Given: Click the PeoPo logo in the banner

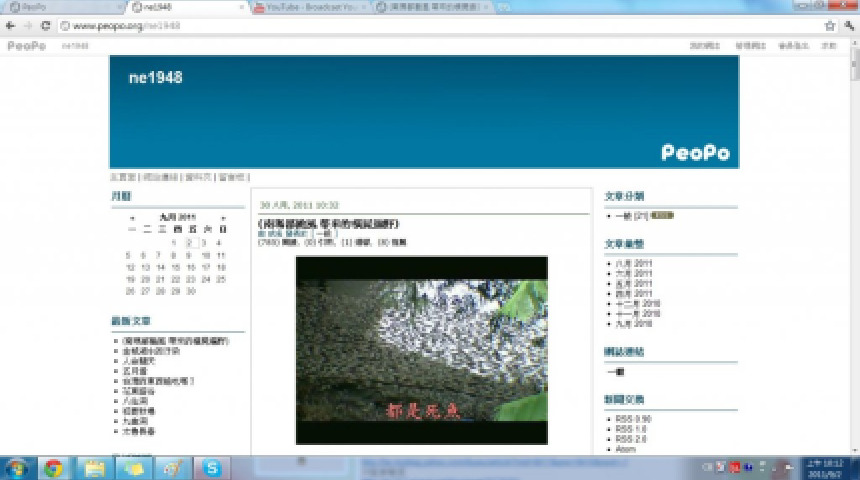Looking at the screenshot, I should (695, 153).
